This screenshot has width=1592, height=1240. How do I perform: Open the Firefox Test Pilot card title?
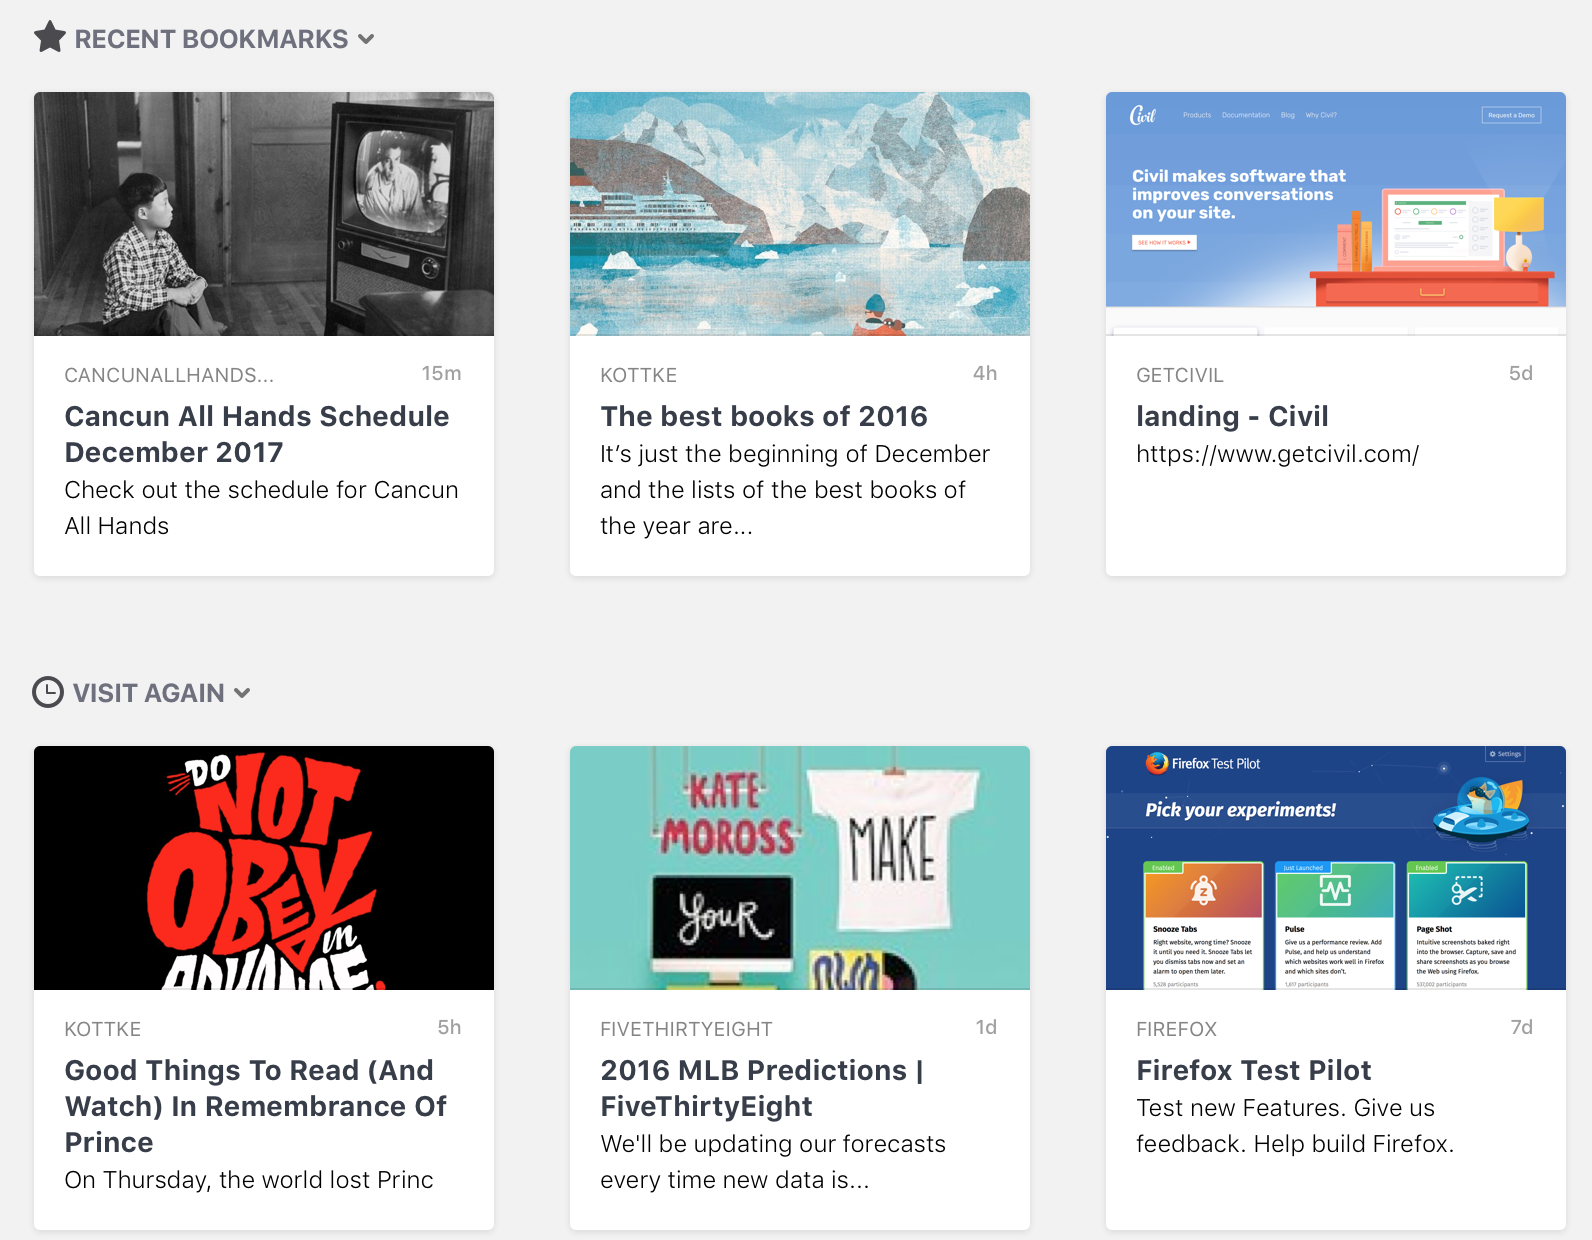[x=1253, y=1070]
